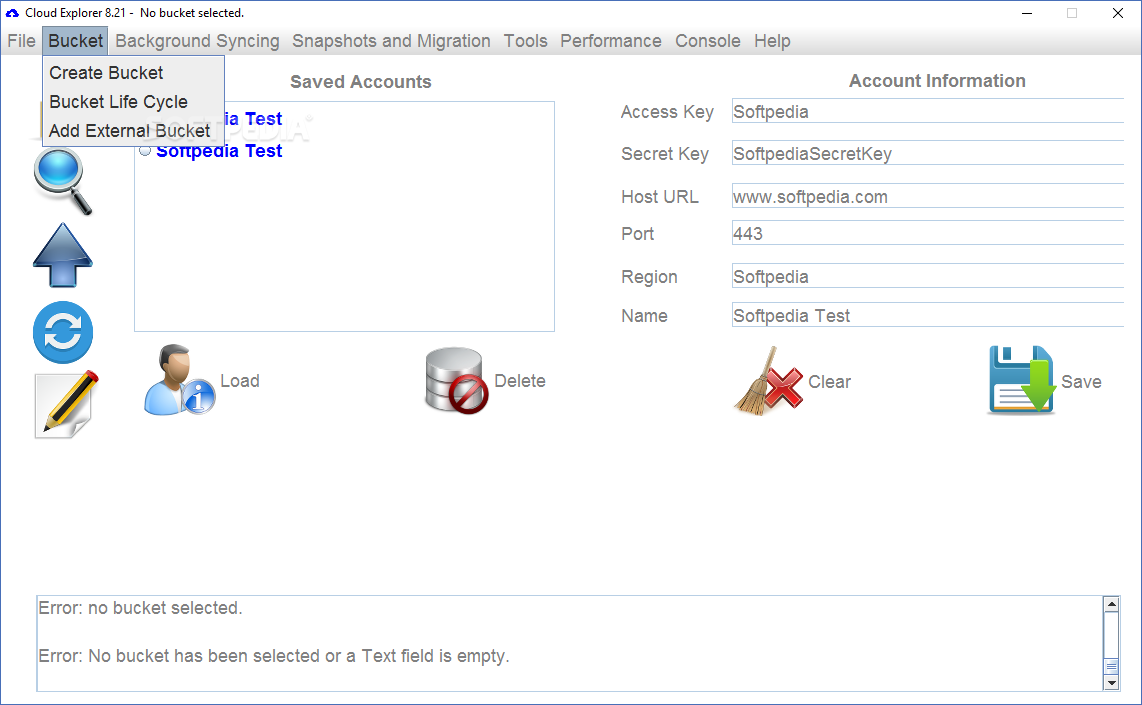Viewport: 1142px width, 705px height.
Task: Click the log panel scroll up arrow
Action: pos(1111,604)
